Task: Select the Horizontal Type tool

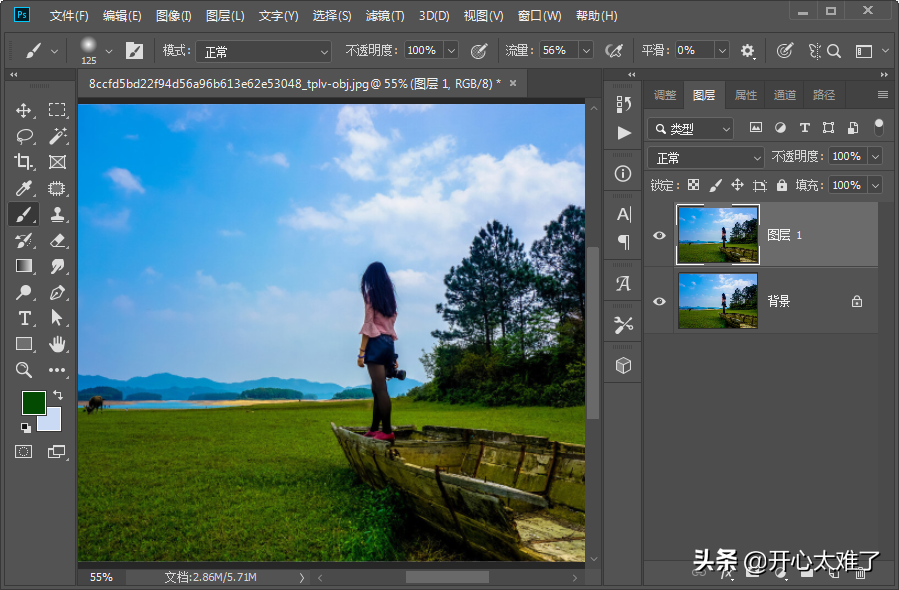Action: tap(24, 318)
